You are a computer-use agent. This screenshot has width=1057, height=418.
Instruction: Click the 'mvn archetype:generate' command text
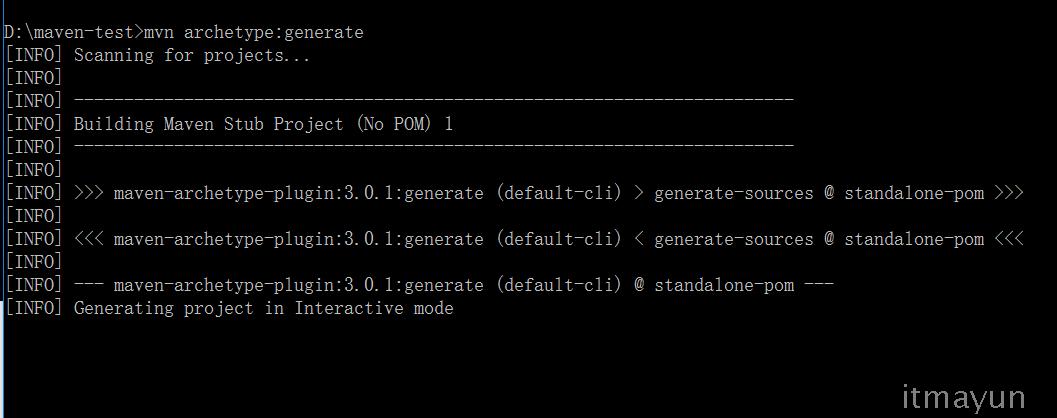[254, 33]
